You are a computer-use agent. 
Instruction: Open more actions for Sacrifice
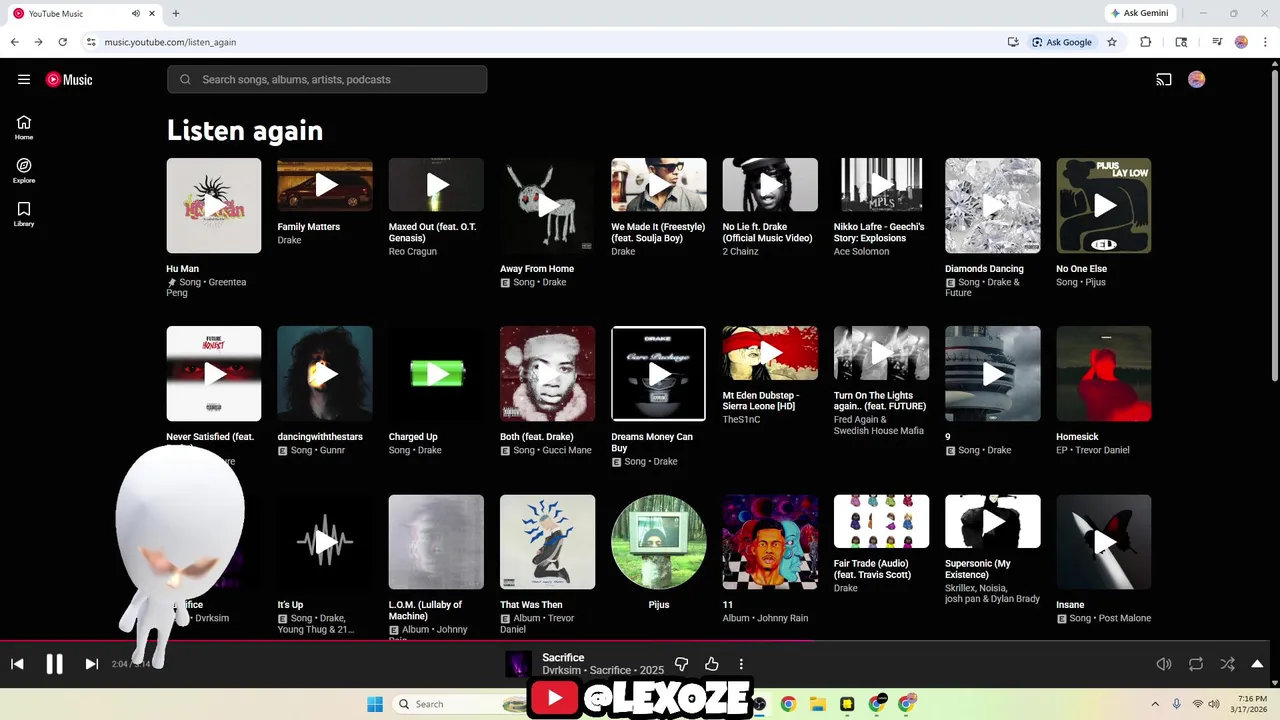pos(741,664)
